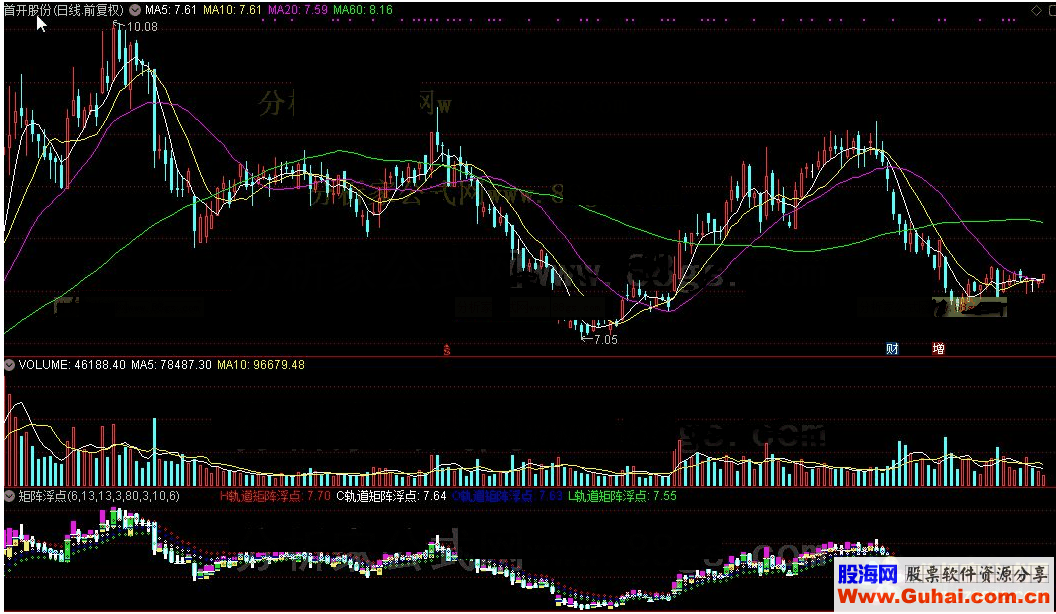Screen dimensions: 1056x614
Task: Expand the VOLUME indicator dropdown arrow
Action: click(9, 365)
